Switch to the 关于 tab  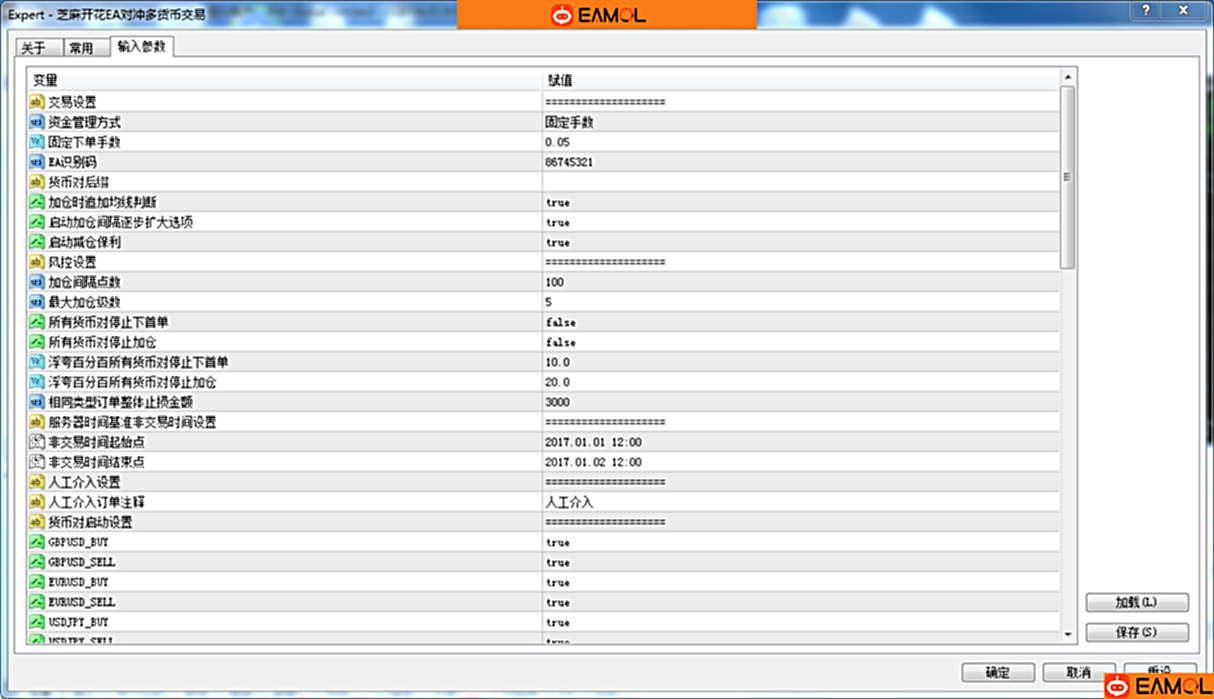point(34,48)
